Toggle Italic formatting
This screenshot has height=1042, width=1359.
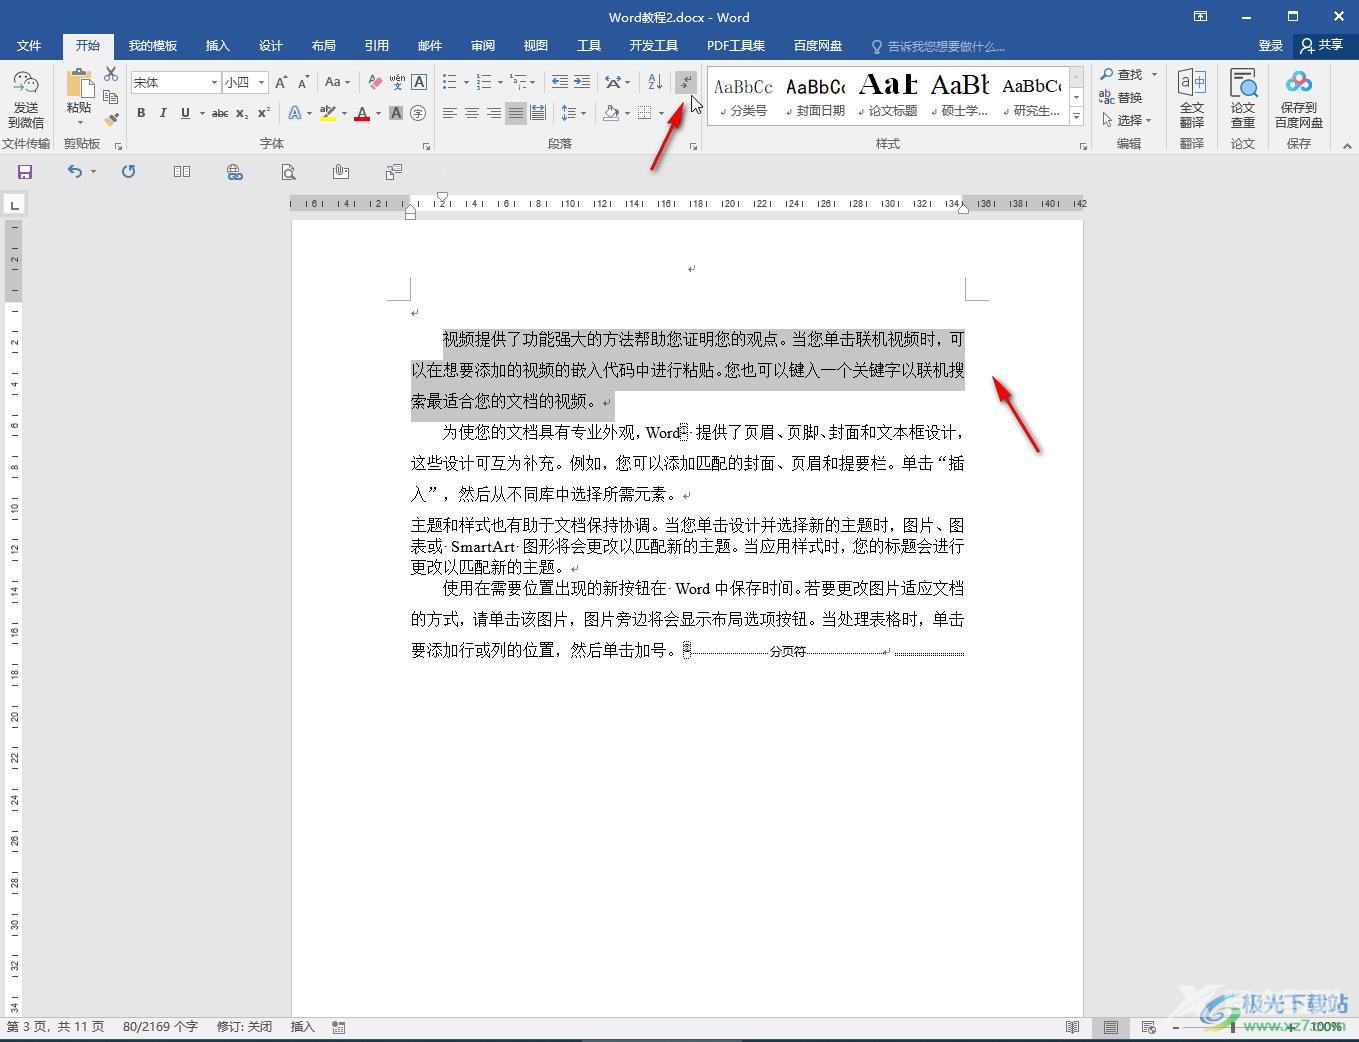(163, 113)
